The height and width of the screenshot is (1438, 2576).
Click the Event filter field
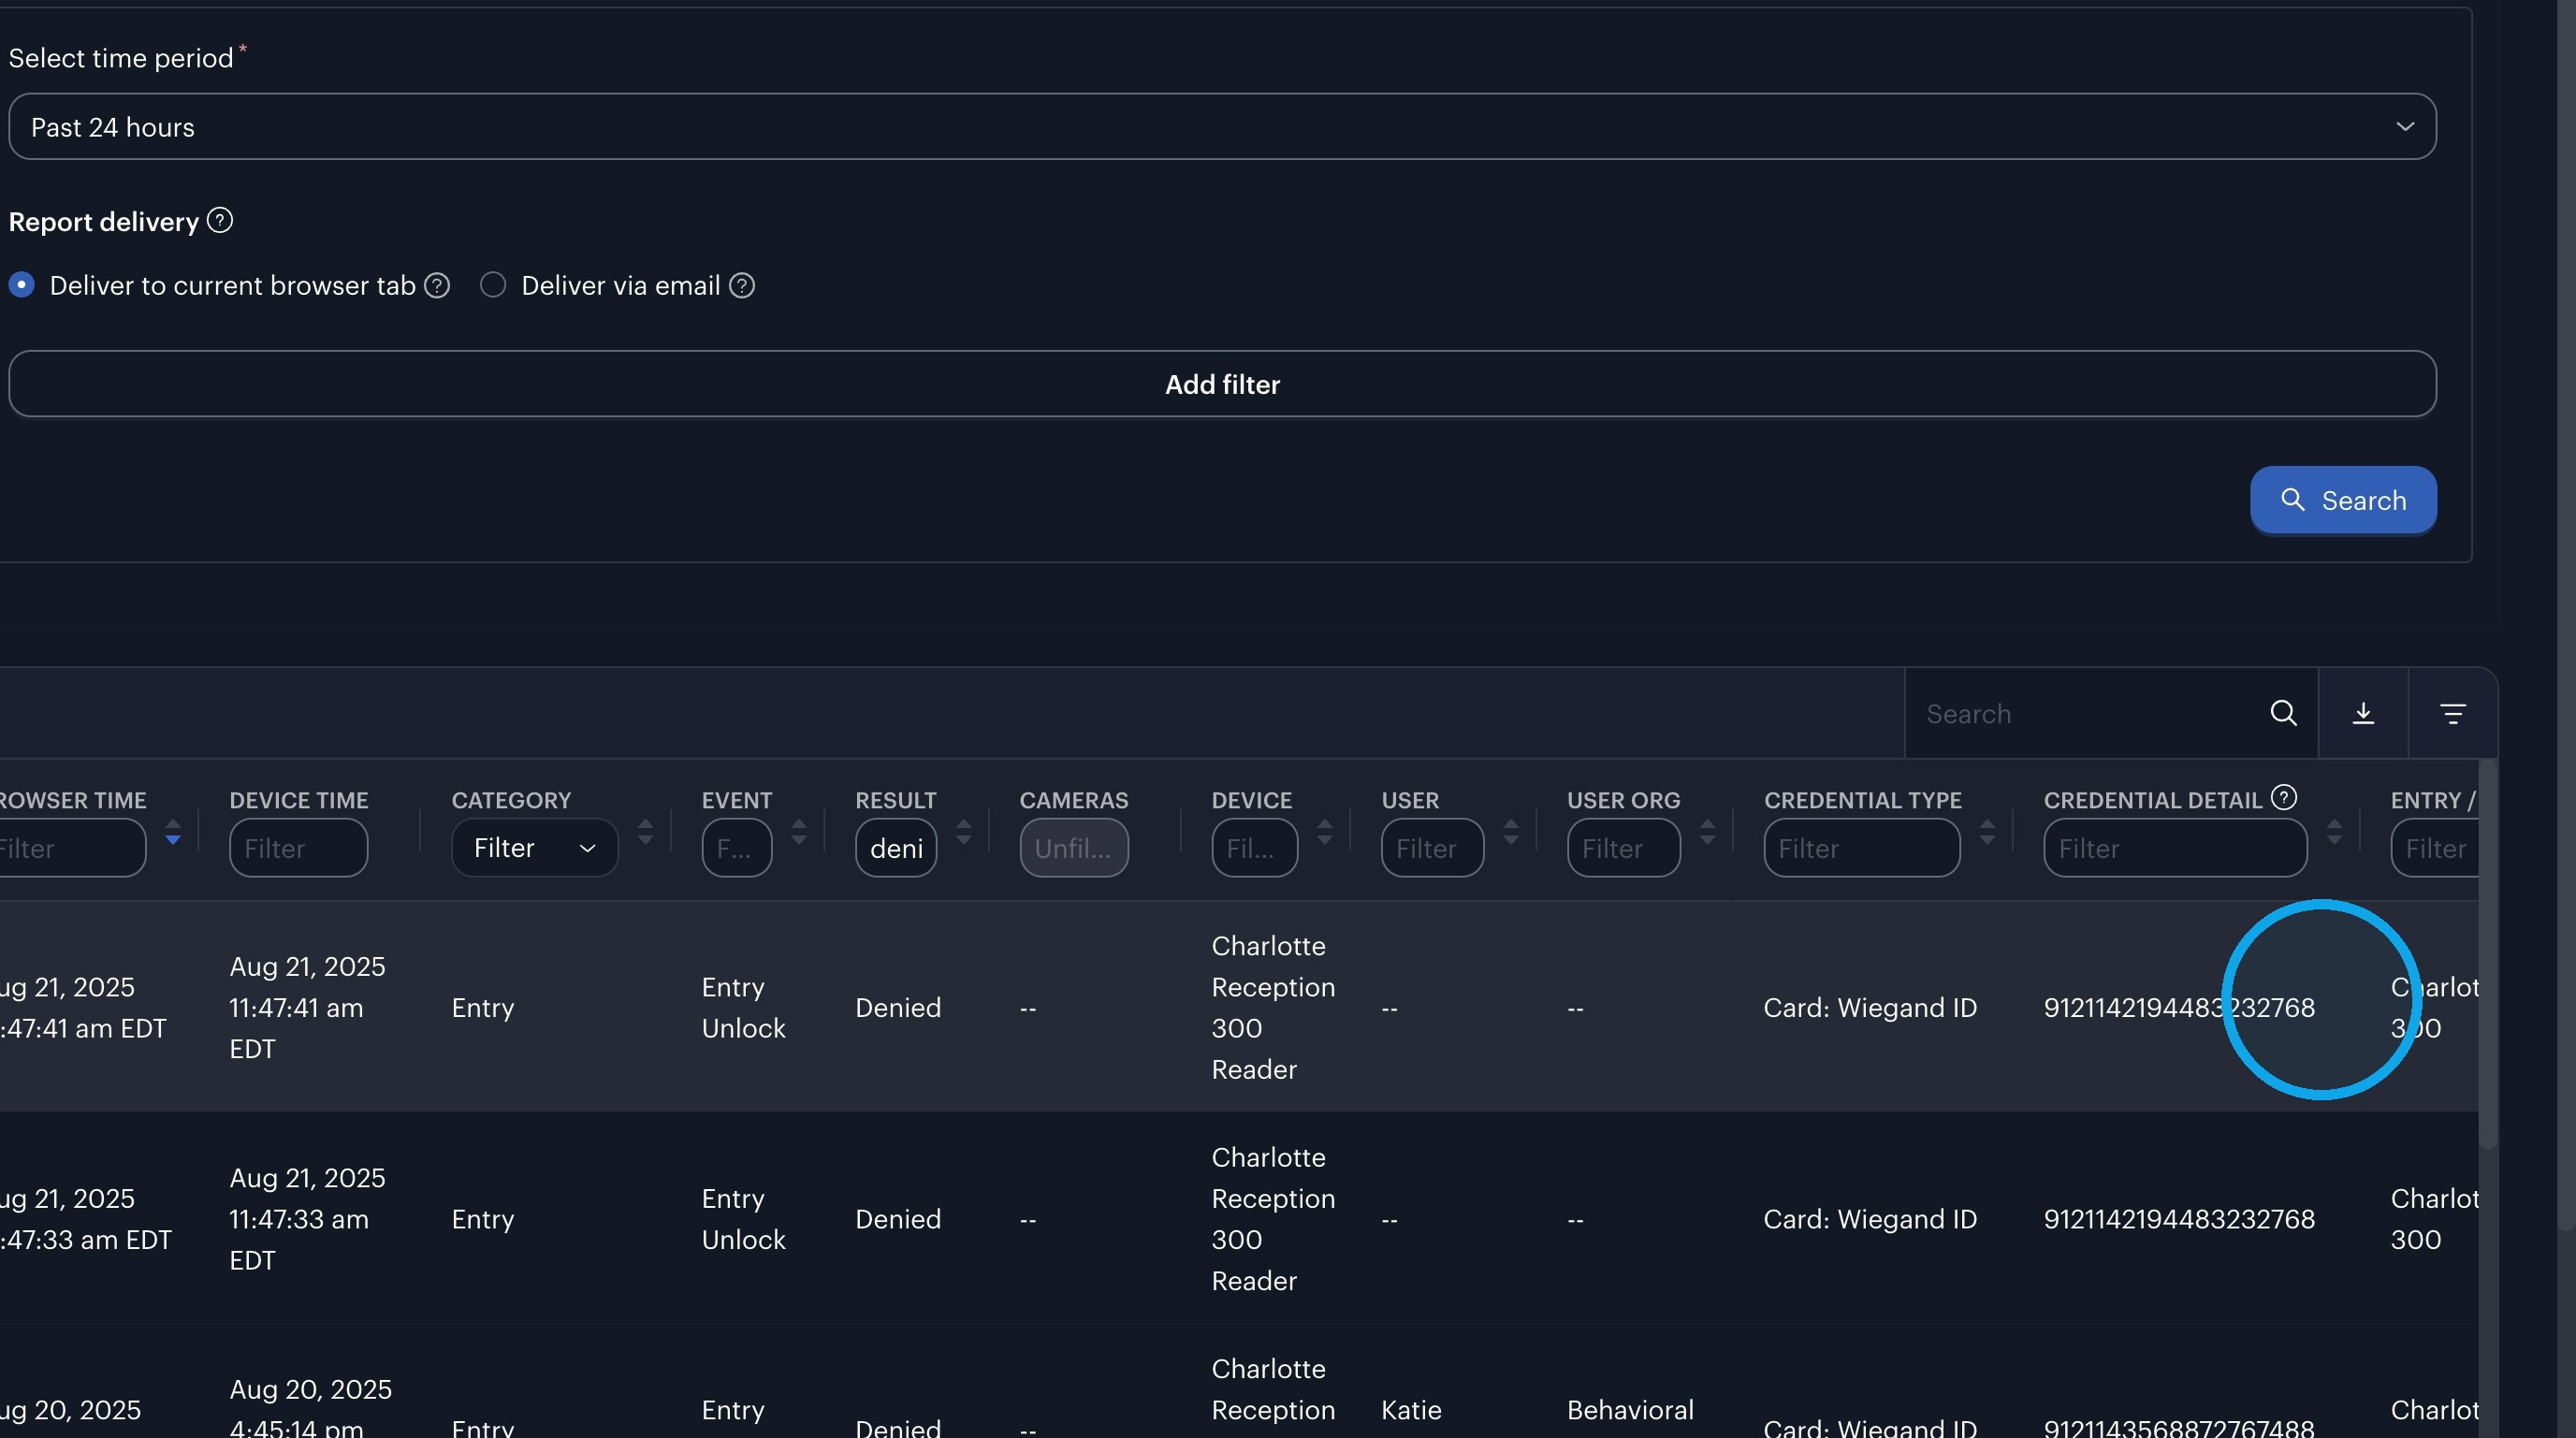tap(737, 848)
